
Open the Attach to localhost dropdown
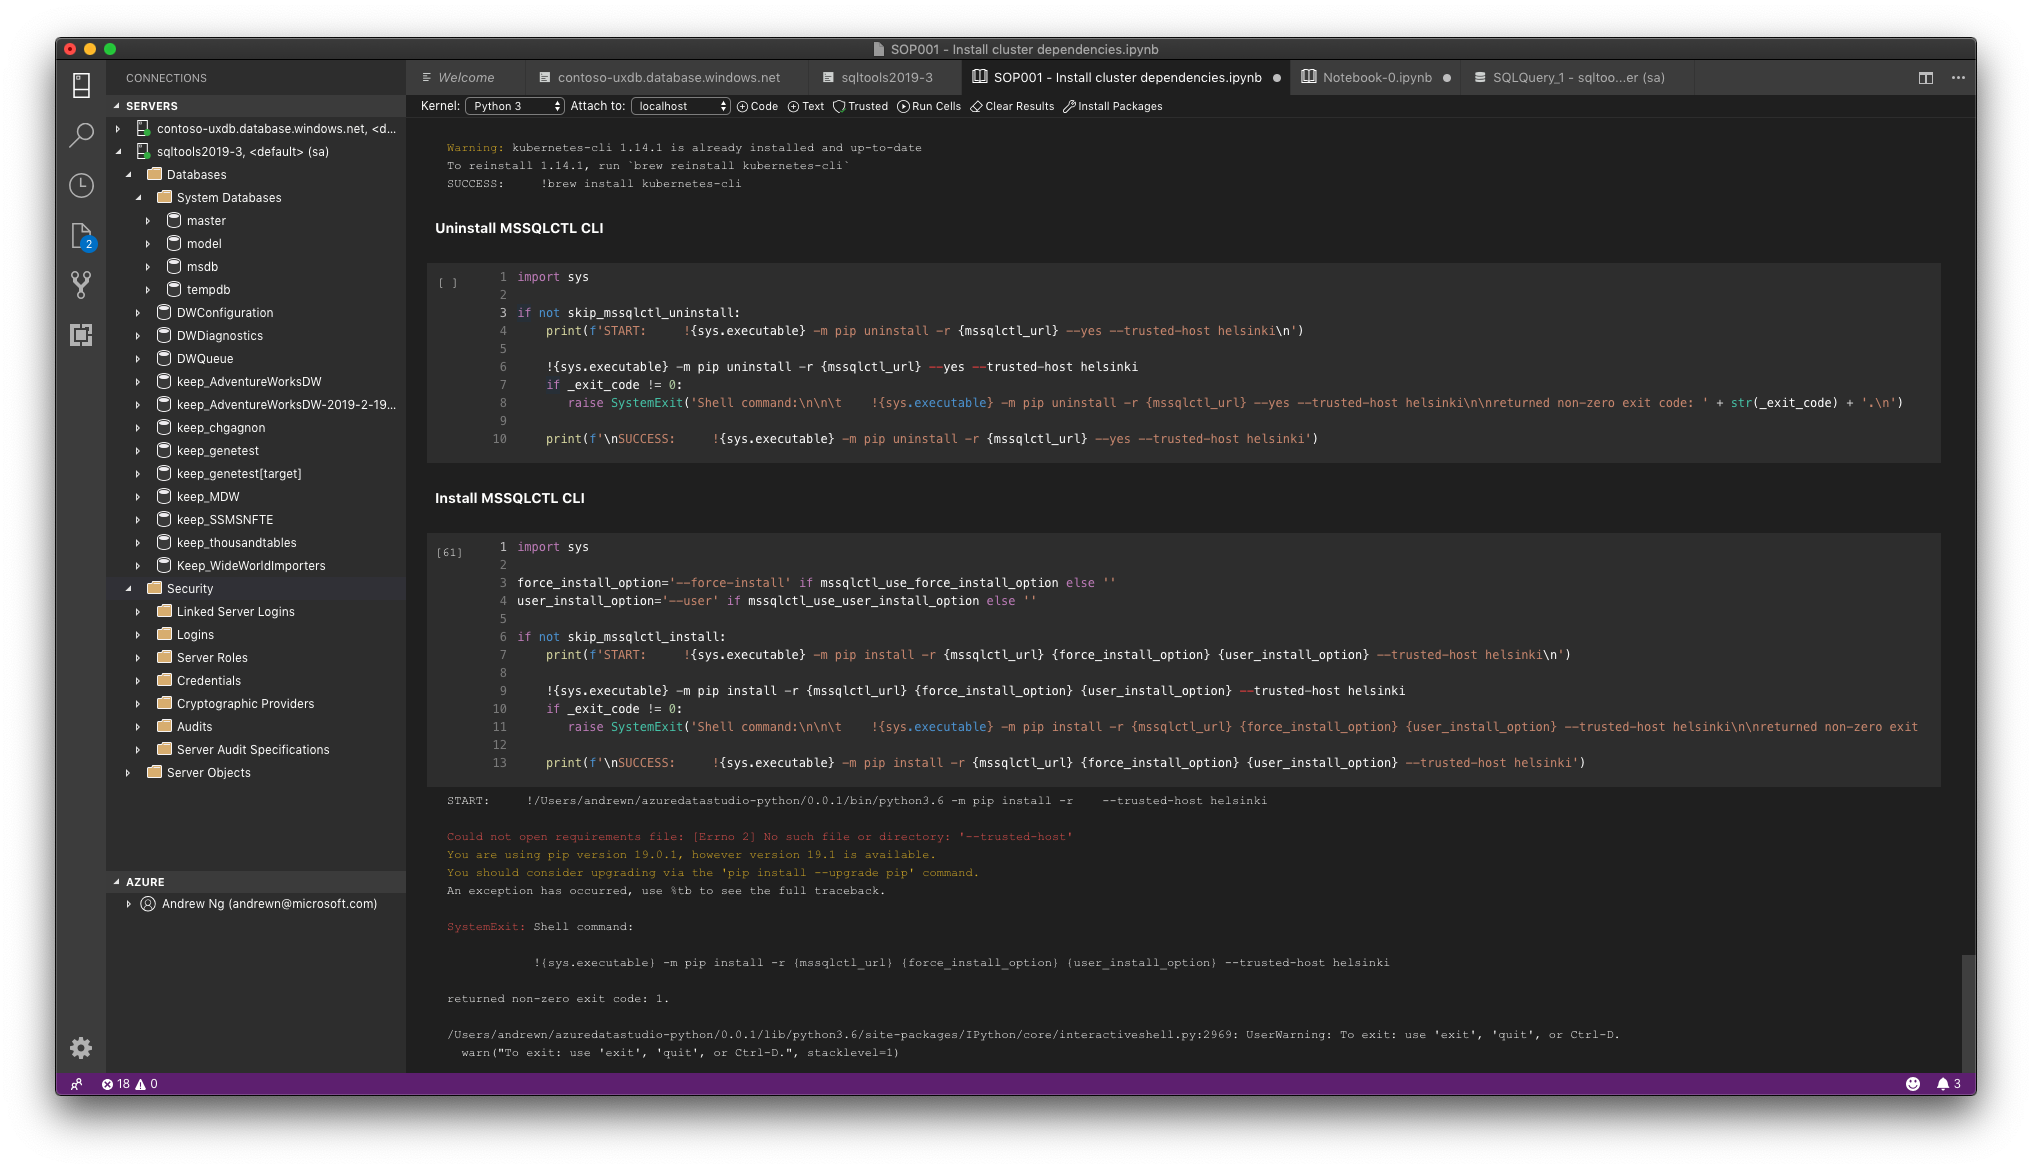coord(681,106)
